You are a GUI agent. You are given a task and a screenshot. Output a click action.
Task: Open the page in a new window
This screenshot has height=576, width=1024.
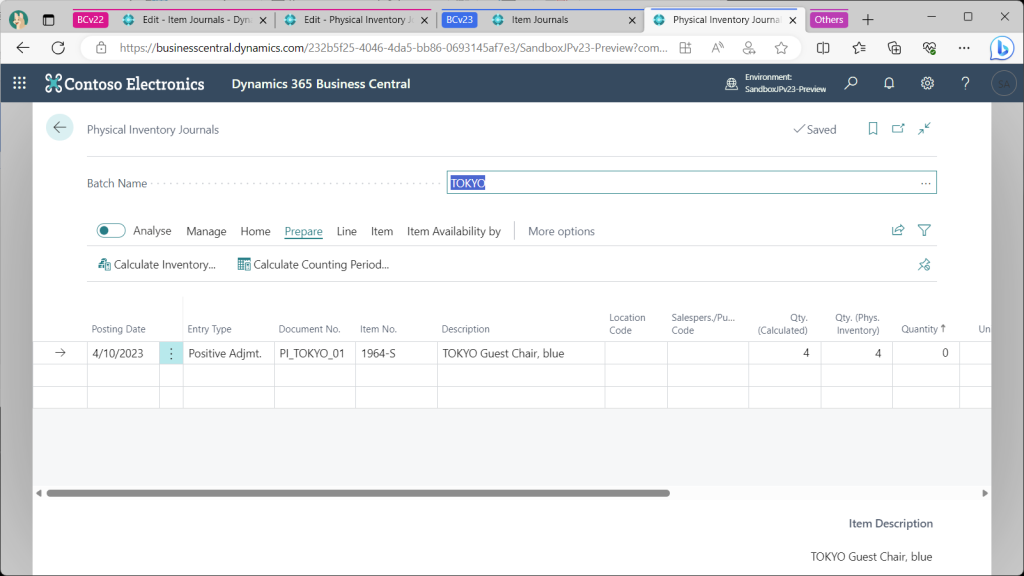point(899,129)
